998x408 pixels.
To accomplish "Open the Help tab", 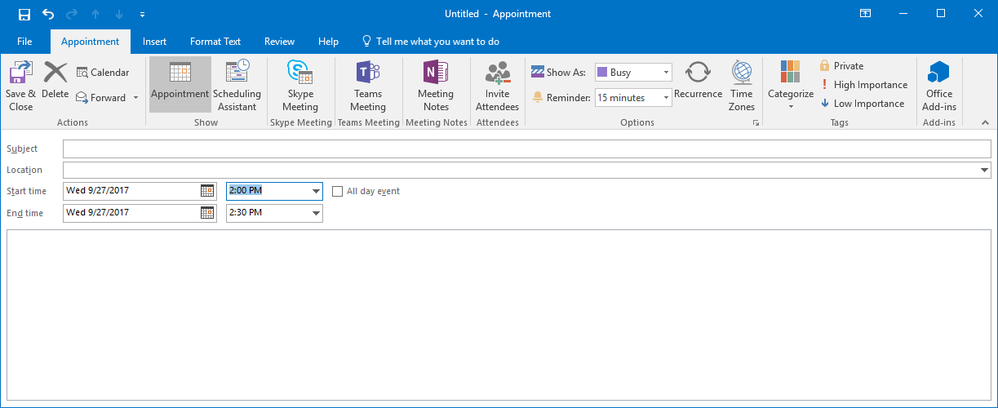I will click(328, 41).
